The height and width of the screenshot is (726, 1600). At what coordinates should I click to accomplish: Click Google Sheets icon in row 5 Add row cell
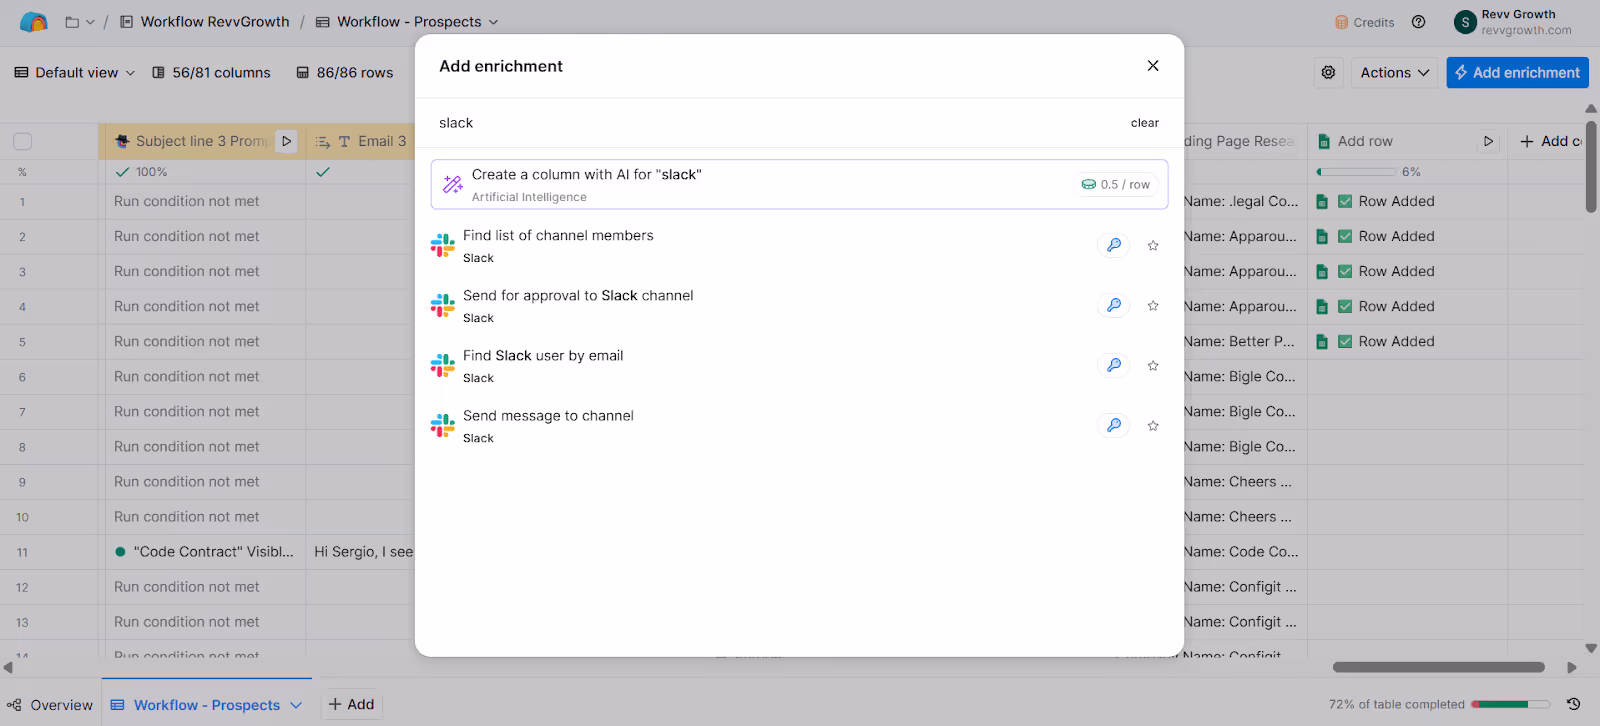(1322, 342)
